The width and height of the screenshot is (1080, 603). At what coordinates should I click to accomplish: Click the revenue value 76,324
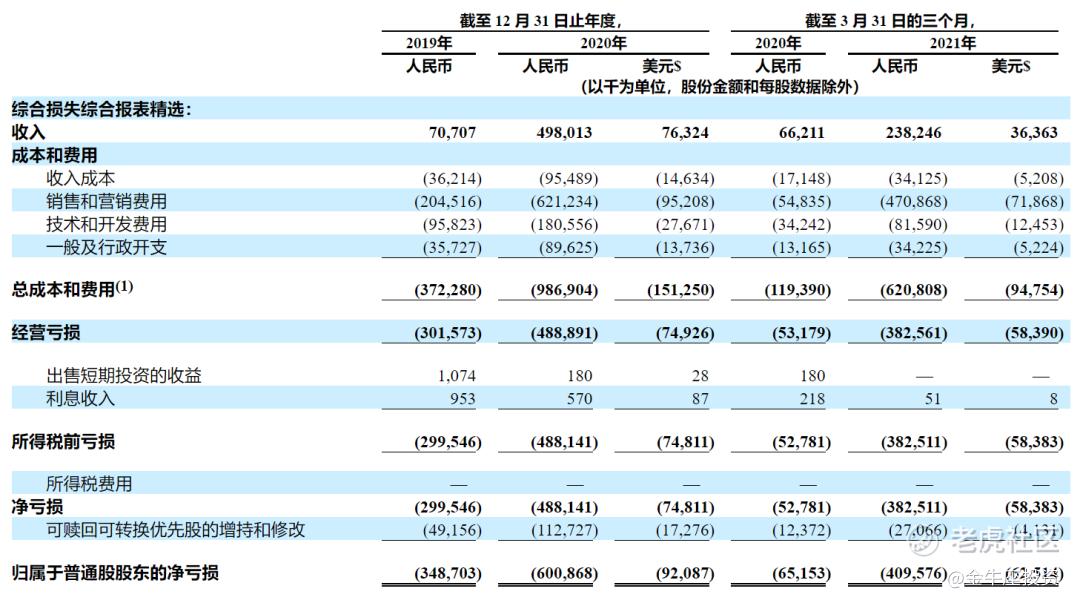[x=685, y=132]
